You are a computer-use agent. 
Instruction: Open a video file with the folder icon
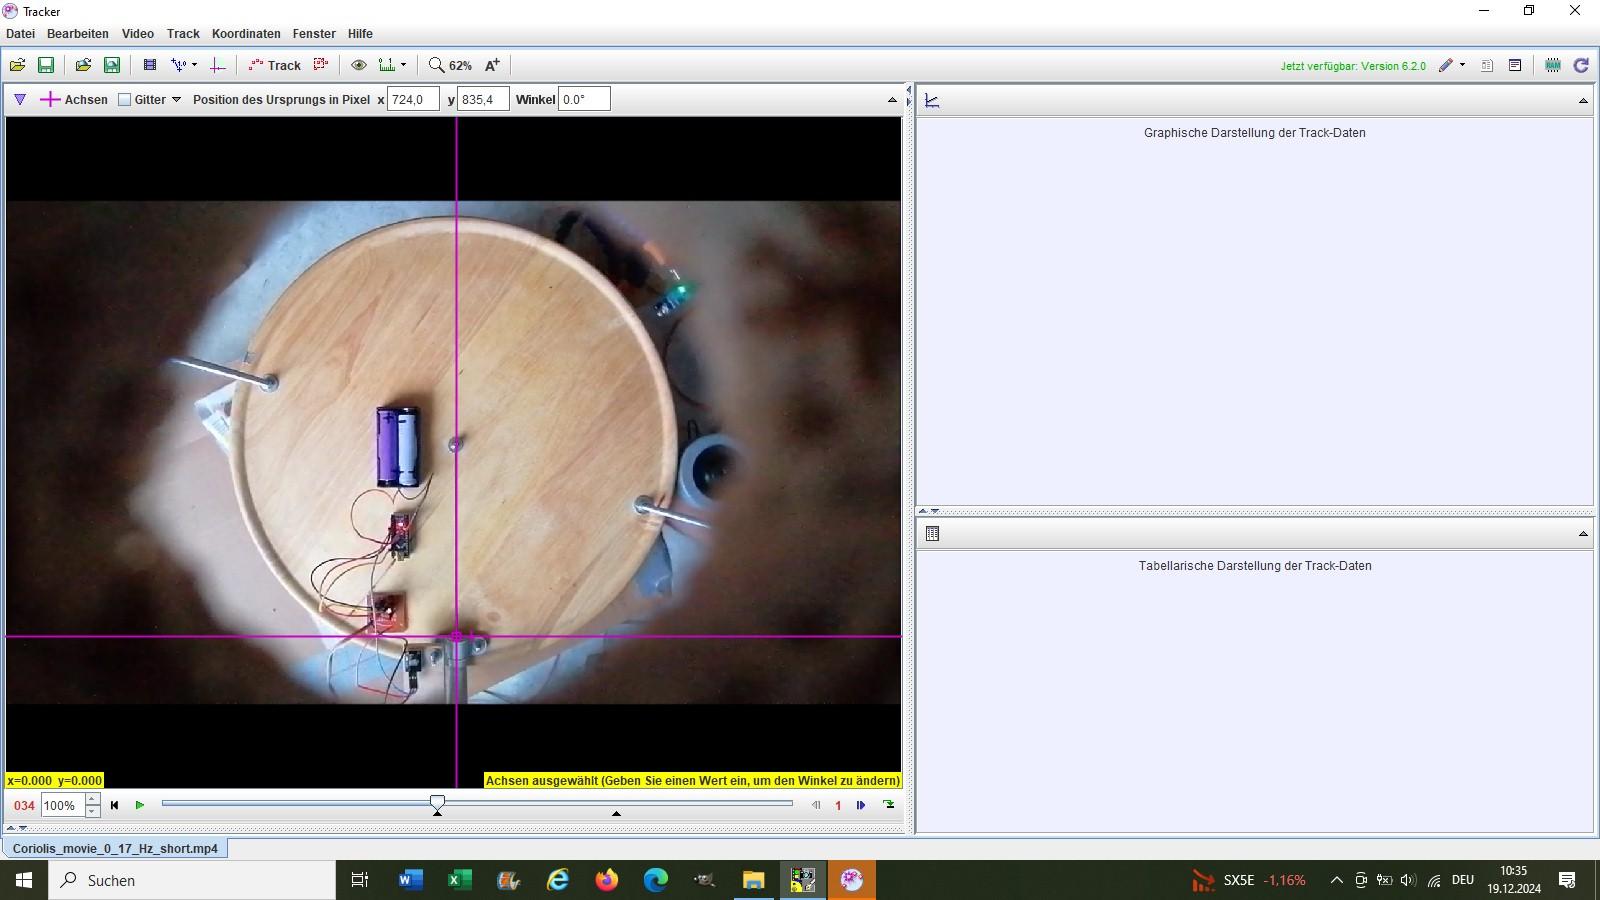click(x=17, y=65)
